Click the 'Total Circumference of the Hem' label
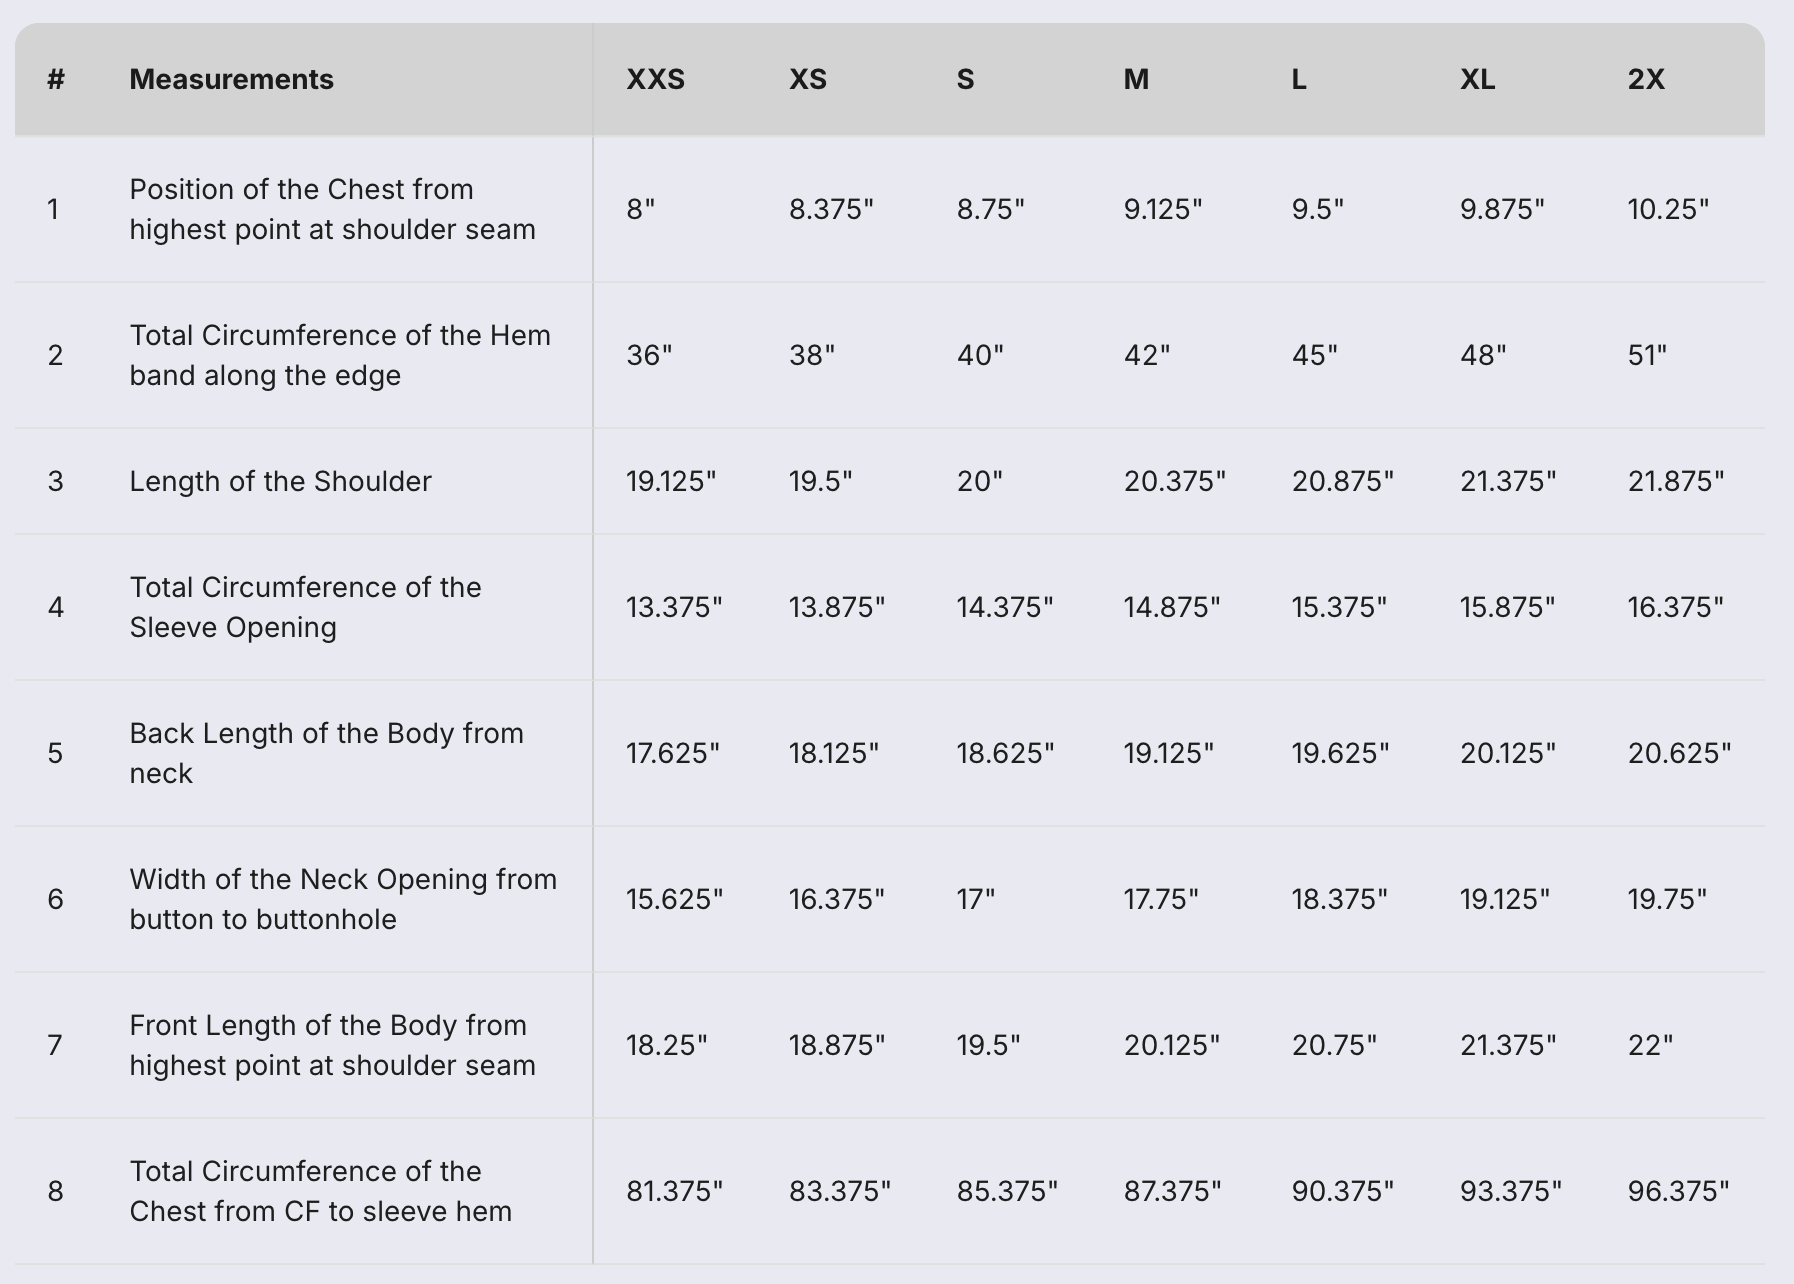This screenshot has height=1284, width=1794. tap(340, 355)
